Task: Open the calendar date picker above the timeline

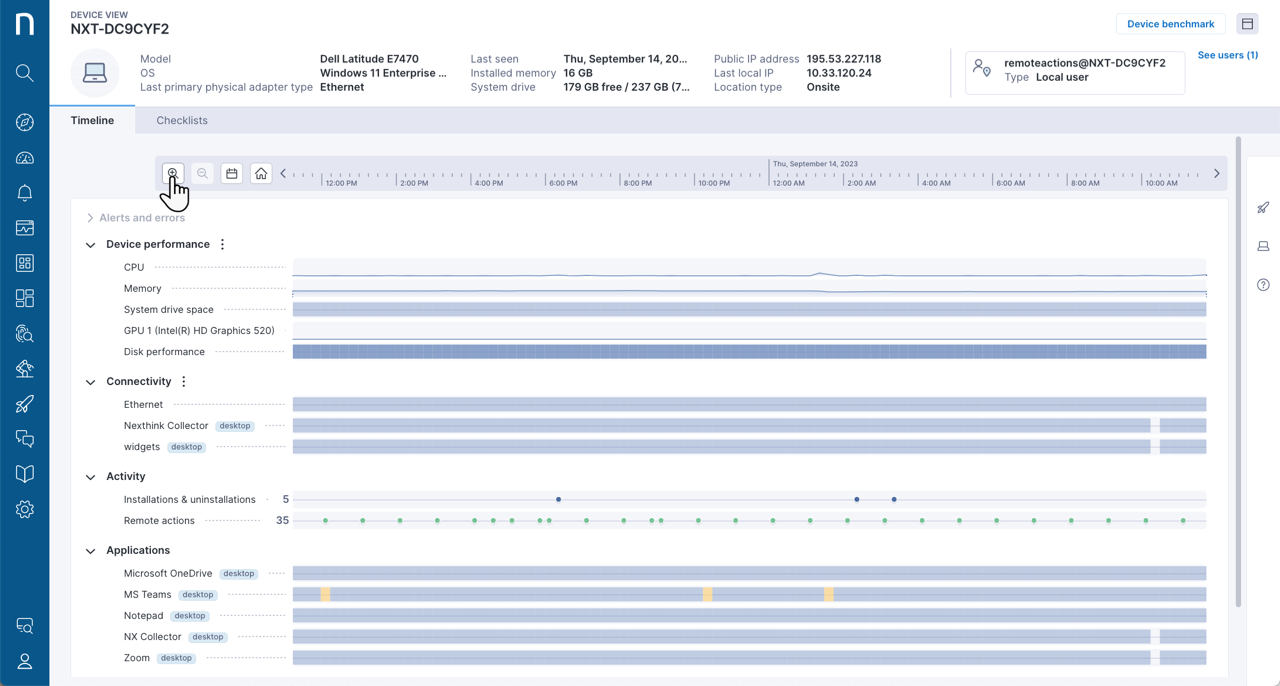Action: [x=231, y=172]
